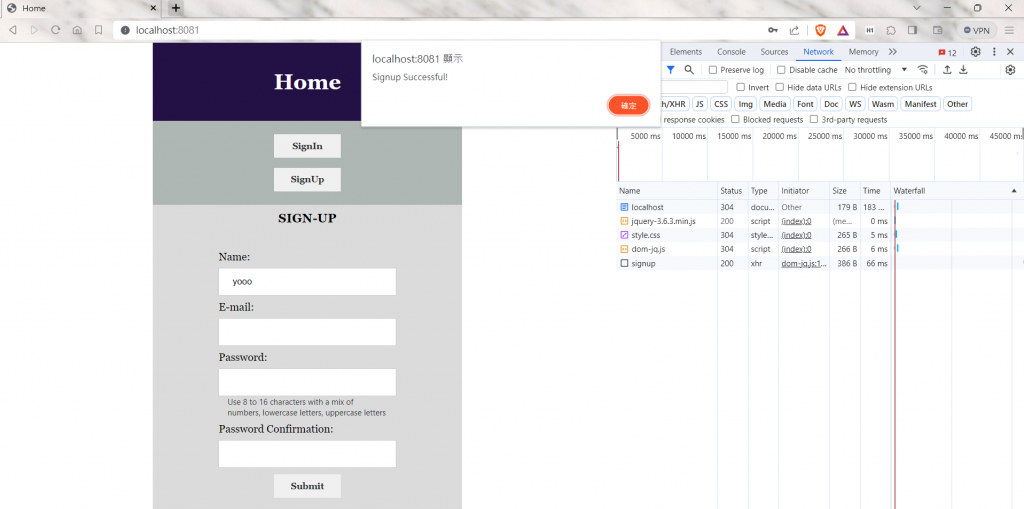Close the DevTools panel
The width and height of the screenshot is (1024, 509).
pos(1011,52)
